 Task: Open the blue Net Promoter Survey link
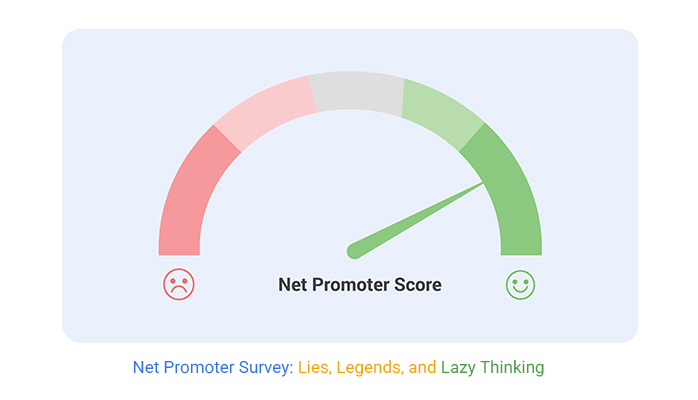tap(213, 368)
